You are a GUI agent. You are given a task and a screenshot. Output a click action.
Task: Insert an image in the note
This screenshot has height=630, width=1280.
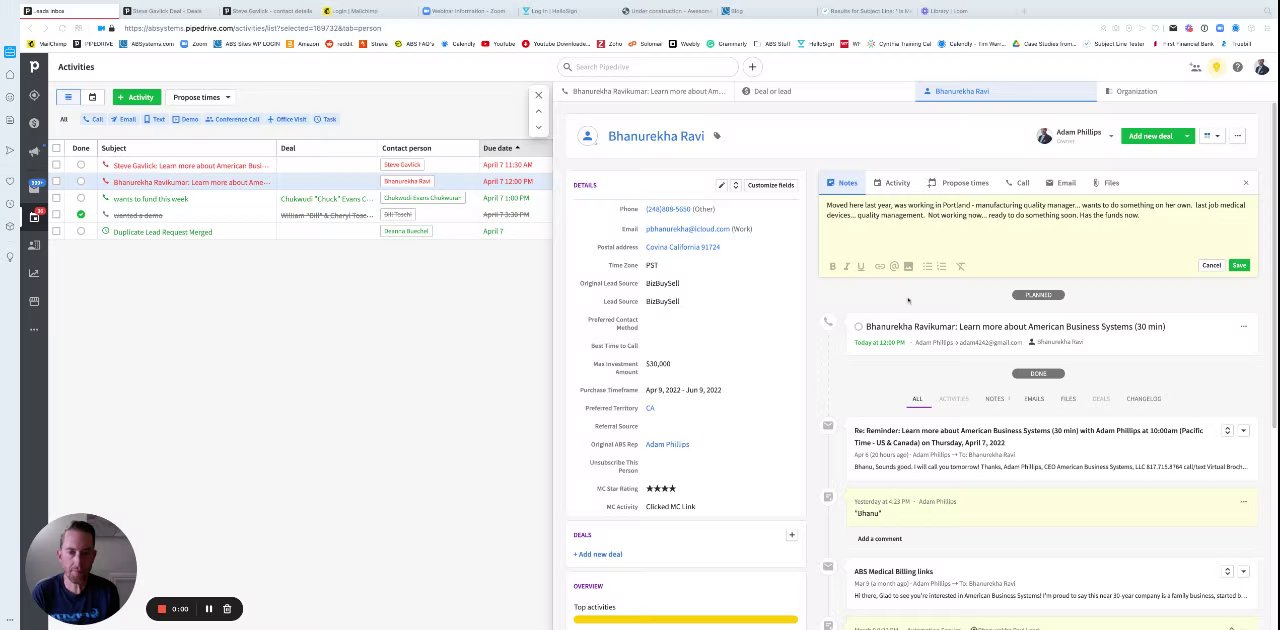click(908, 266)
